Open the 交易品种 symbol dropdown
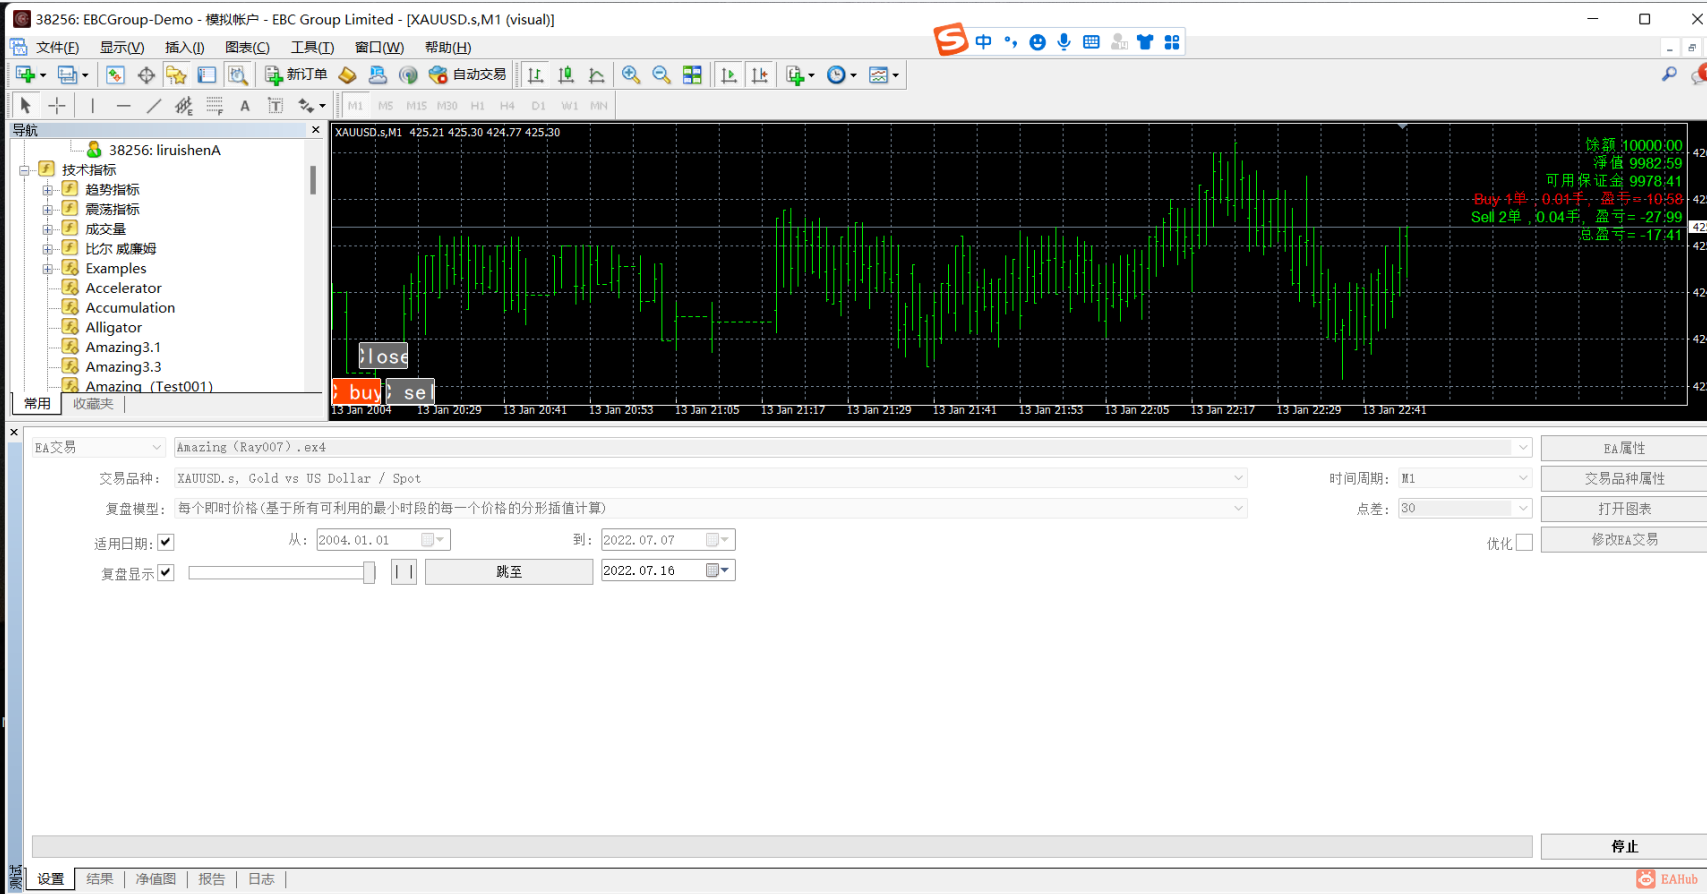This screenshot has height=894, width=1707. tap(710, 478)
